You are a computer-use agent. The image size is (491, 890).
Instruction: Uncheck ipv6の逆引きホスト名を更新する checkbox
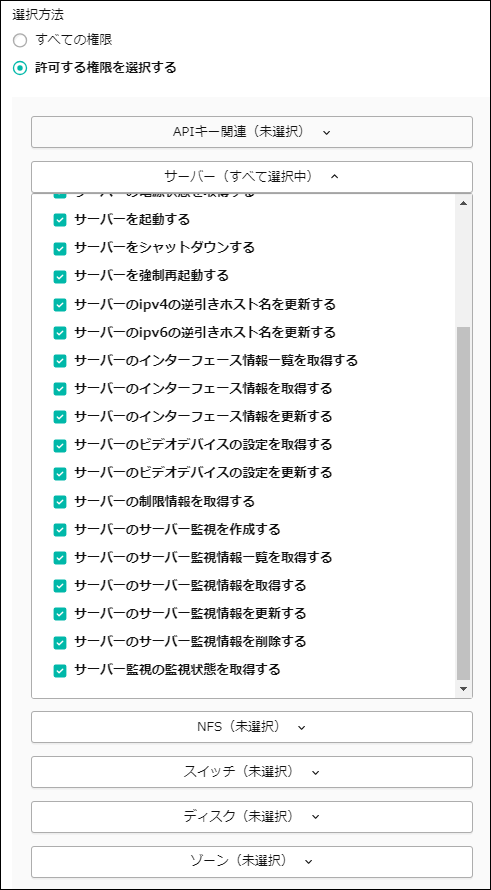point(60,333)
